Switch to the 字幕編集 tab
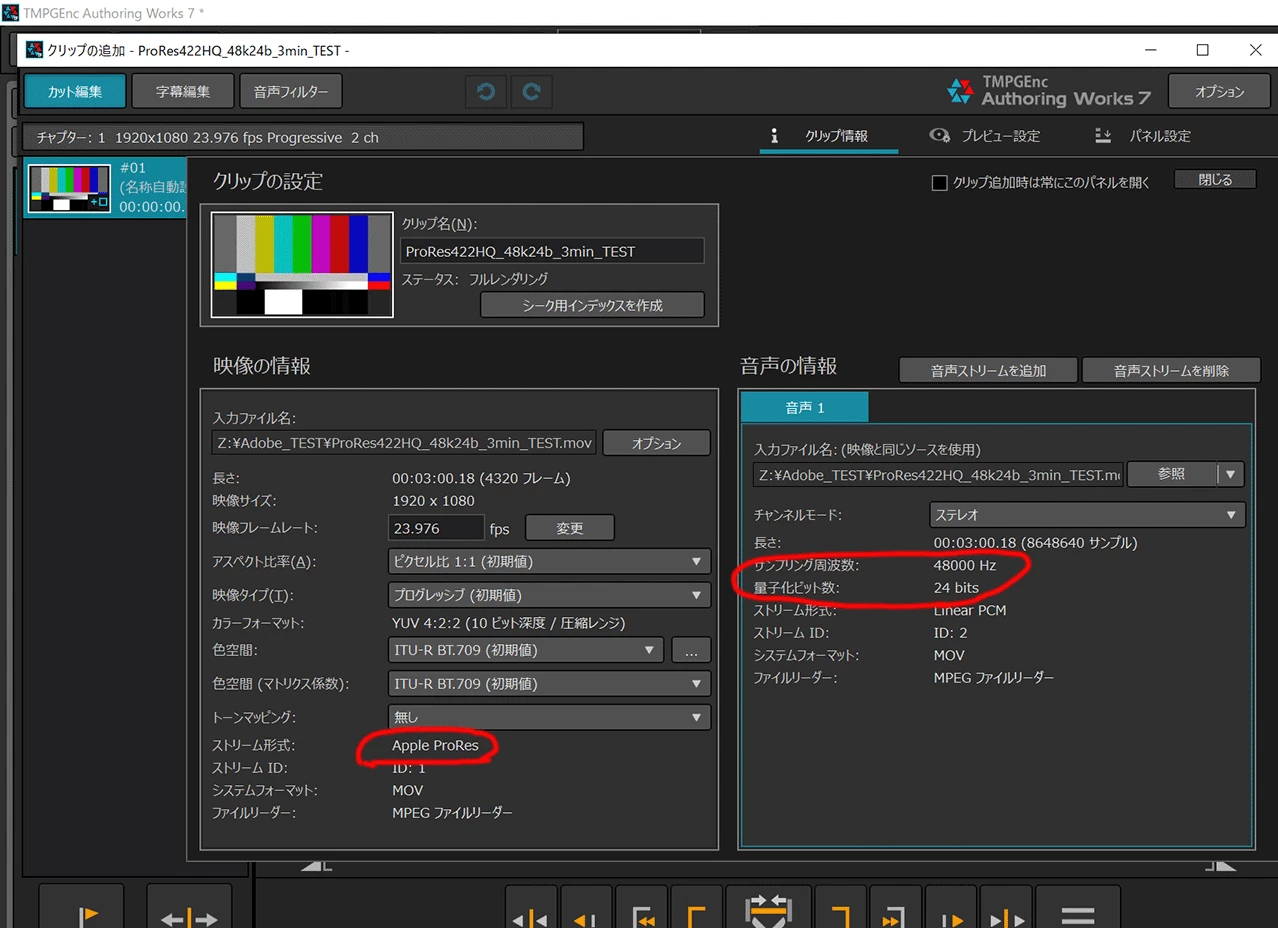 [x=183, y=91]
